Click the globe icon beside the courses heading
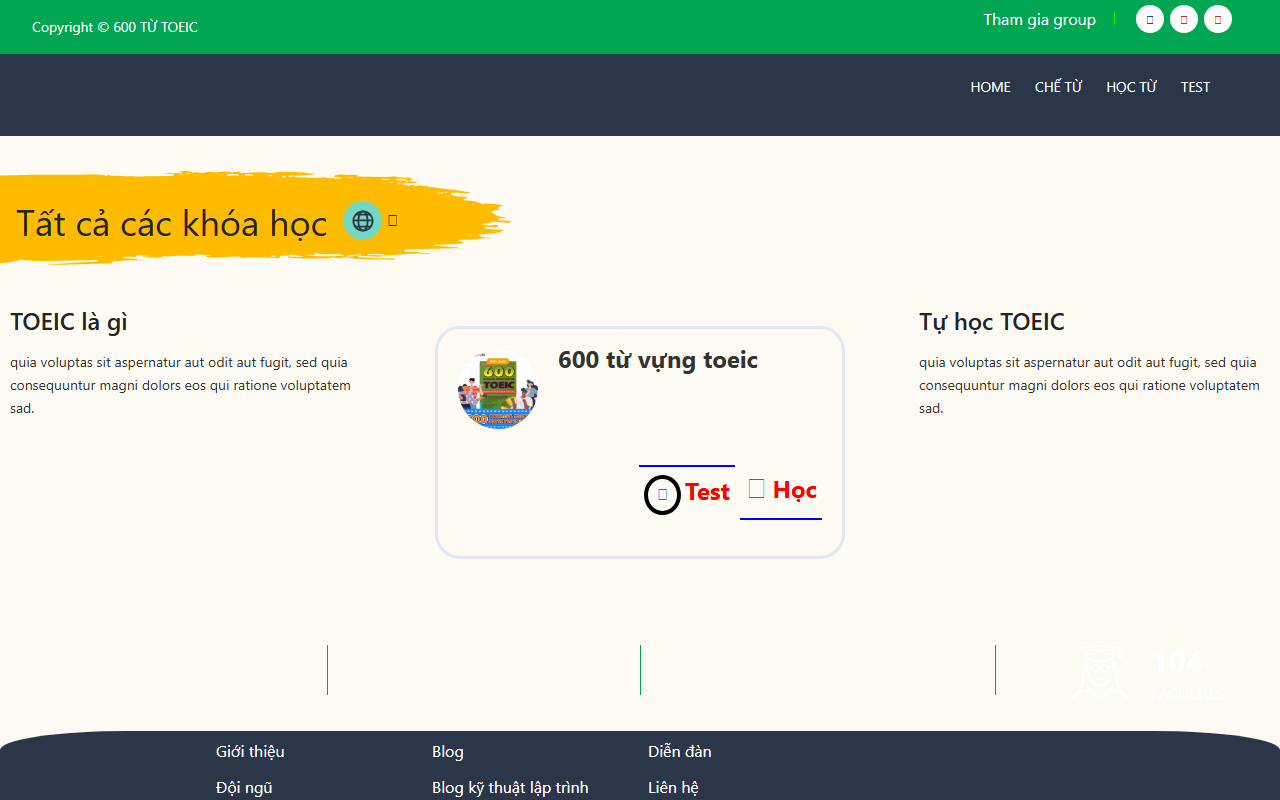Screen dimensions: 1280x800 [x=362, y=220]
